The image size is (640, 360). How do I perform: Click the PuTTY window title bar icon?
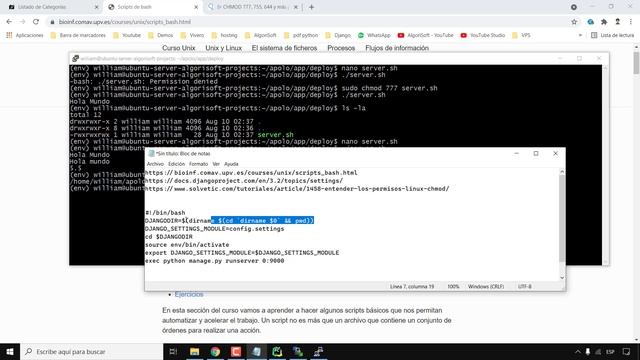75,58
